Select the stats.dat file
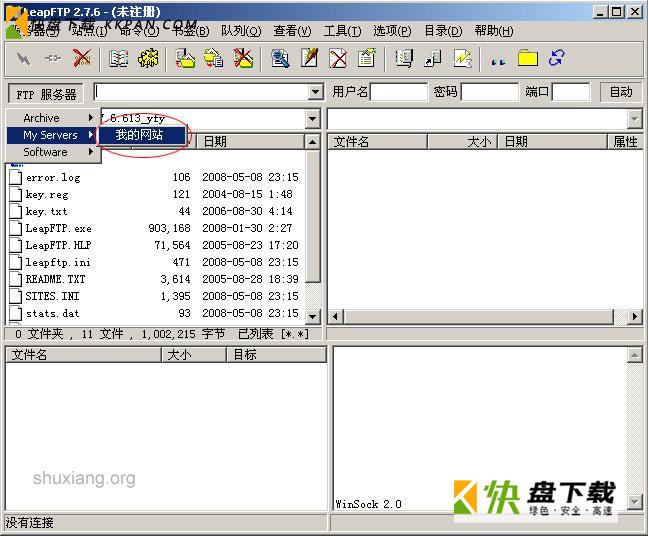The image size is (648, 536). [x=52, y=313]
